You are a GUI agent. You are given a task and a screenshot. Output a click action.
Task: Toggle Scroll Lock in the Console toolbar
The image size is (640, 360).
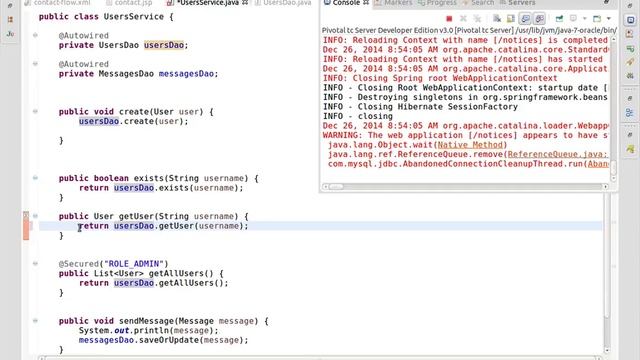[x=511, y=19]
